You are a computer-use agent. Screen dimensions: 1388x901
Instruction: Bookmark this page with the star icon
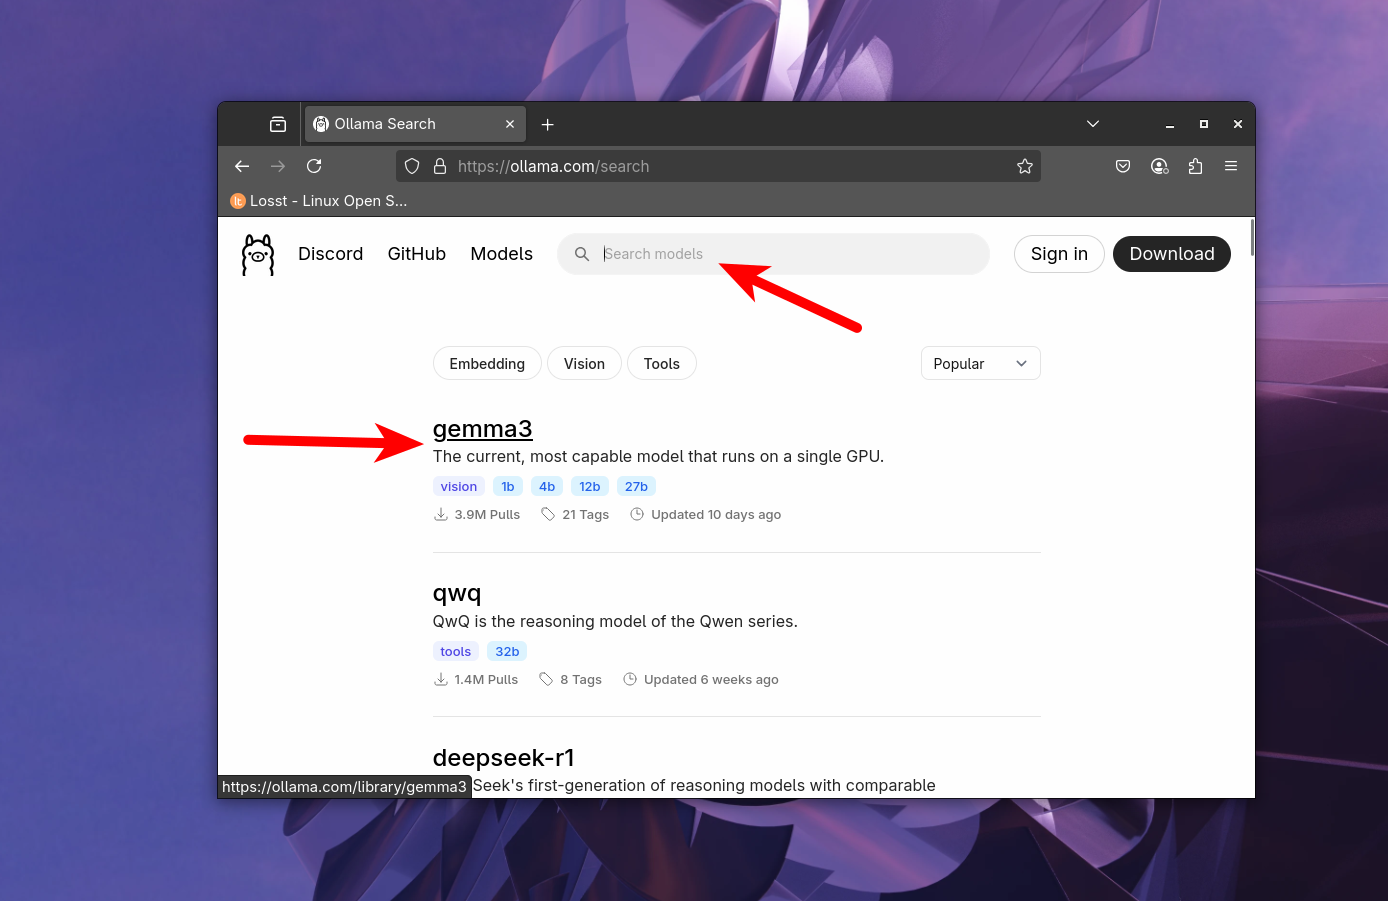pyautogui.click(x=1024, y=166)
